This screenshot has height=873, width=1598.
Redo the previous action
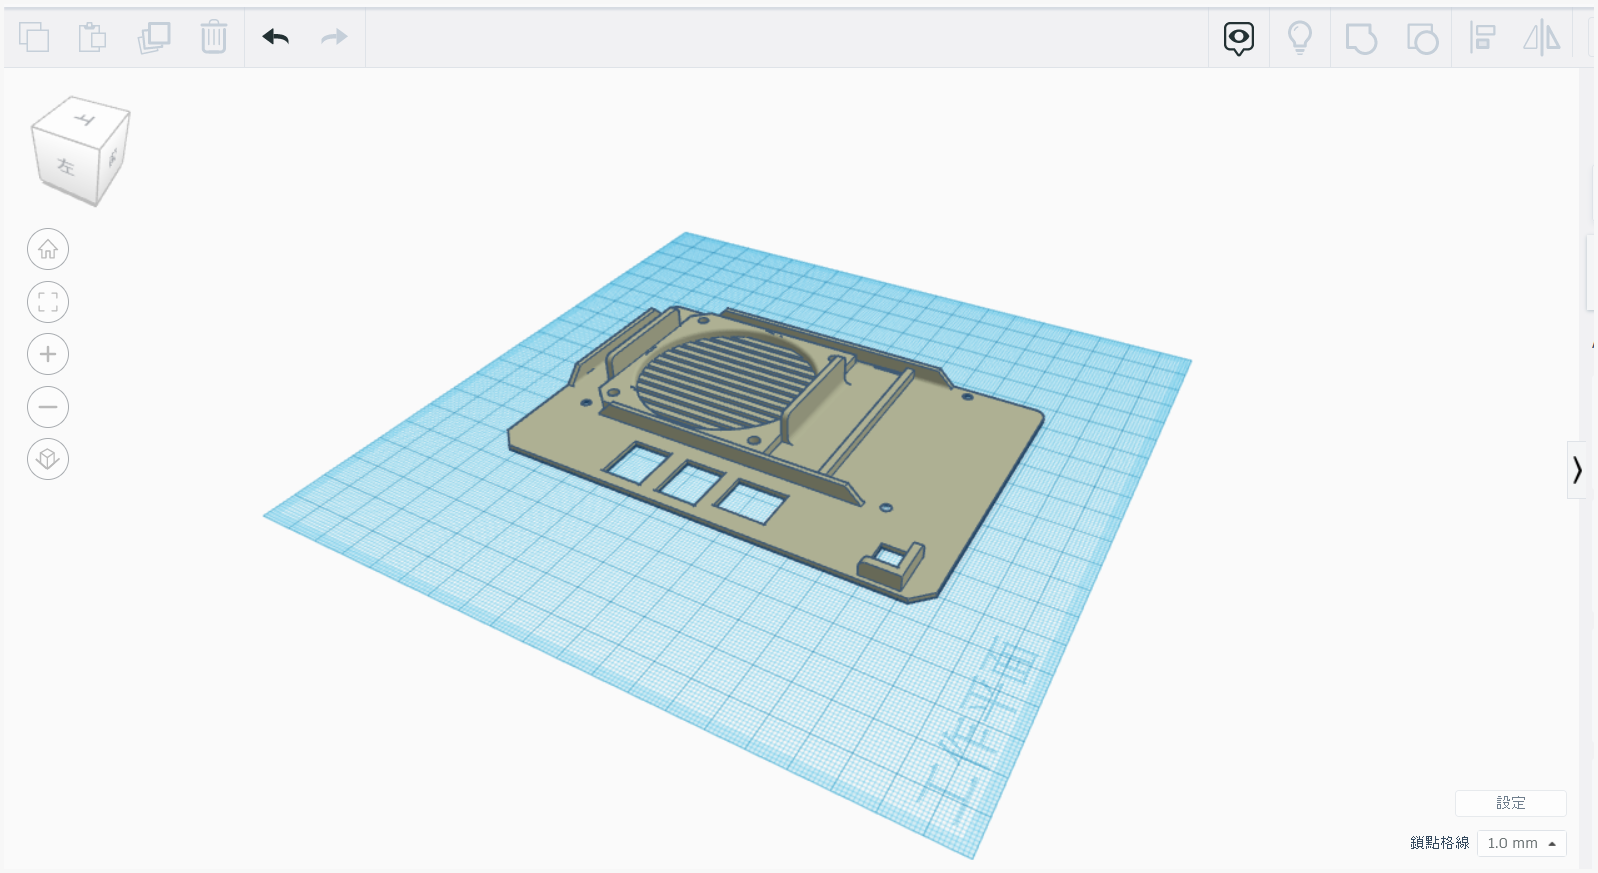[334, 37]
